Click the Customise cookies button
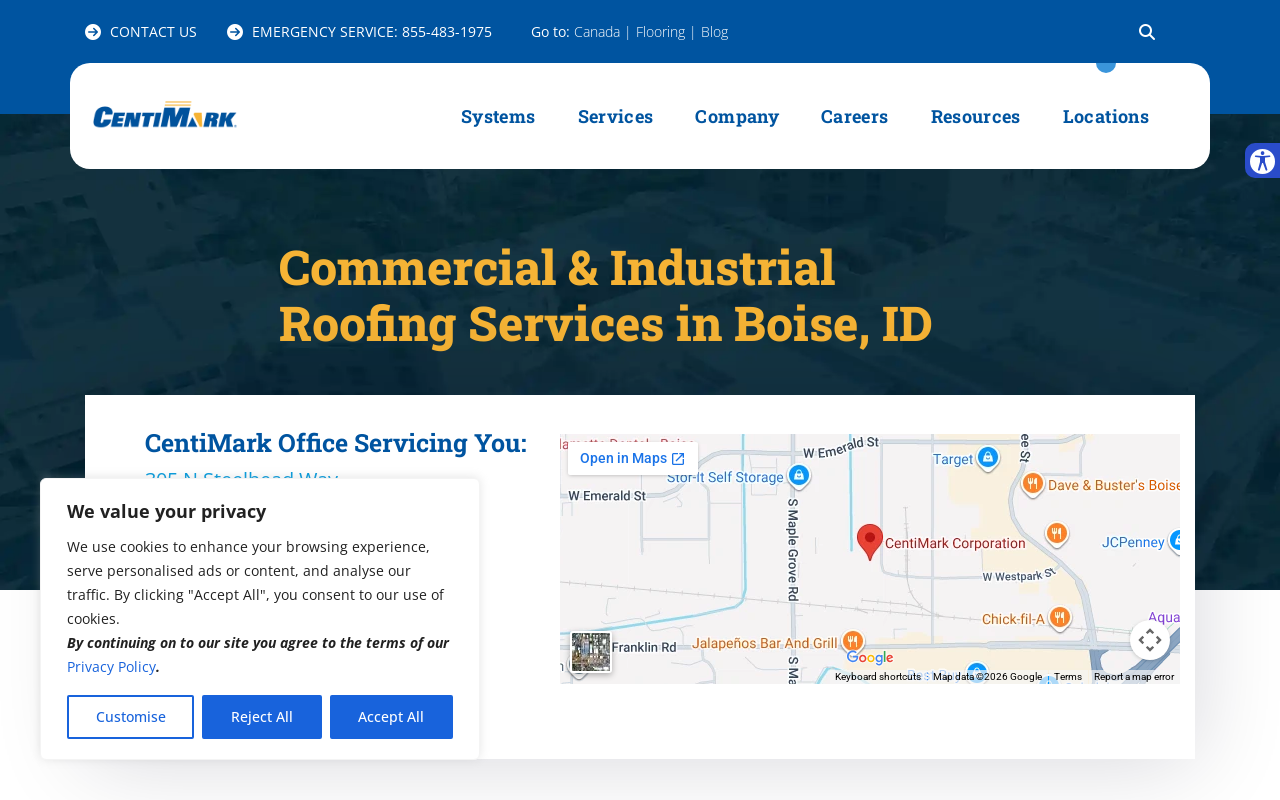Screen dimensions: 1280x800 point(130,717)
